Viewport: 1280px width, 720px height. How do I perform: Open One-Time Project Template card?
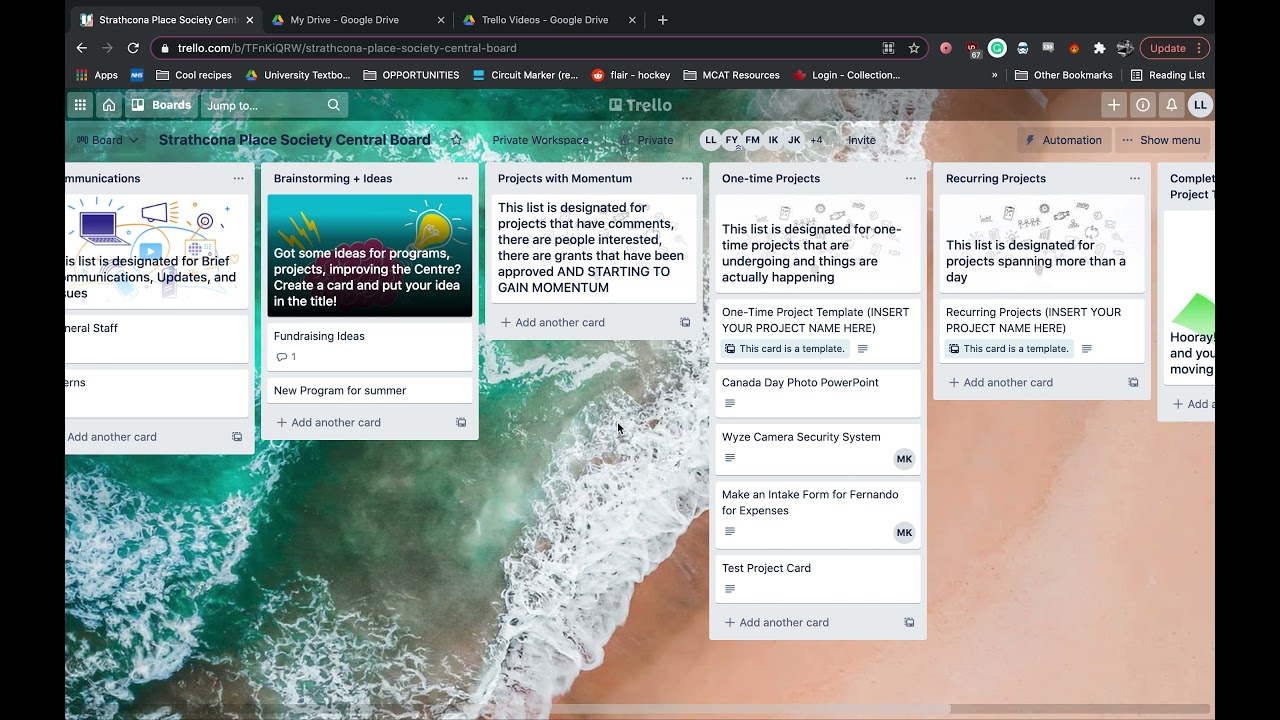pyautogui.click(x=818, y=330)
